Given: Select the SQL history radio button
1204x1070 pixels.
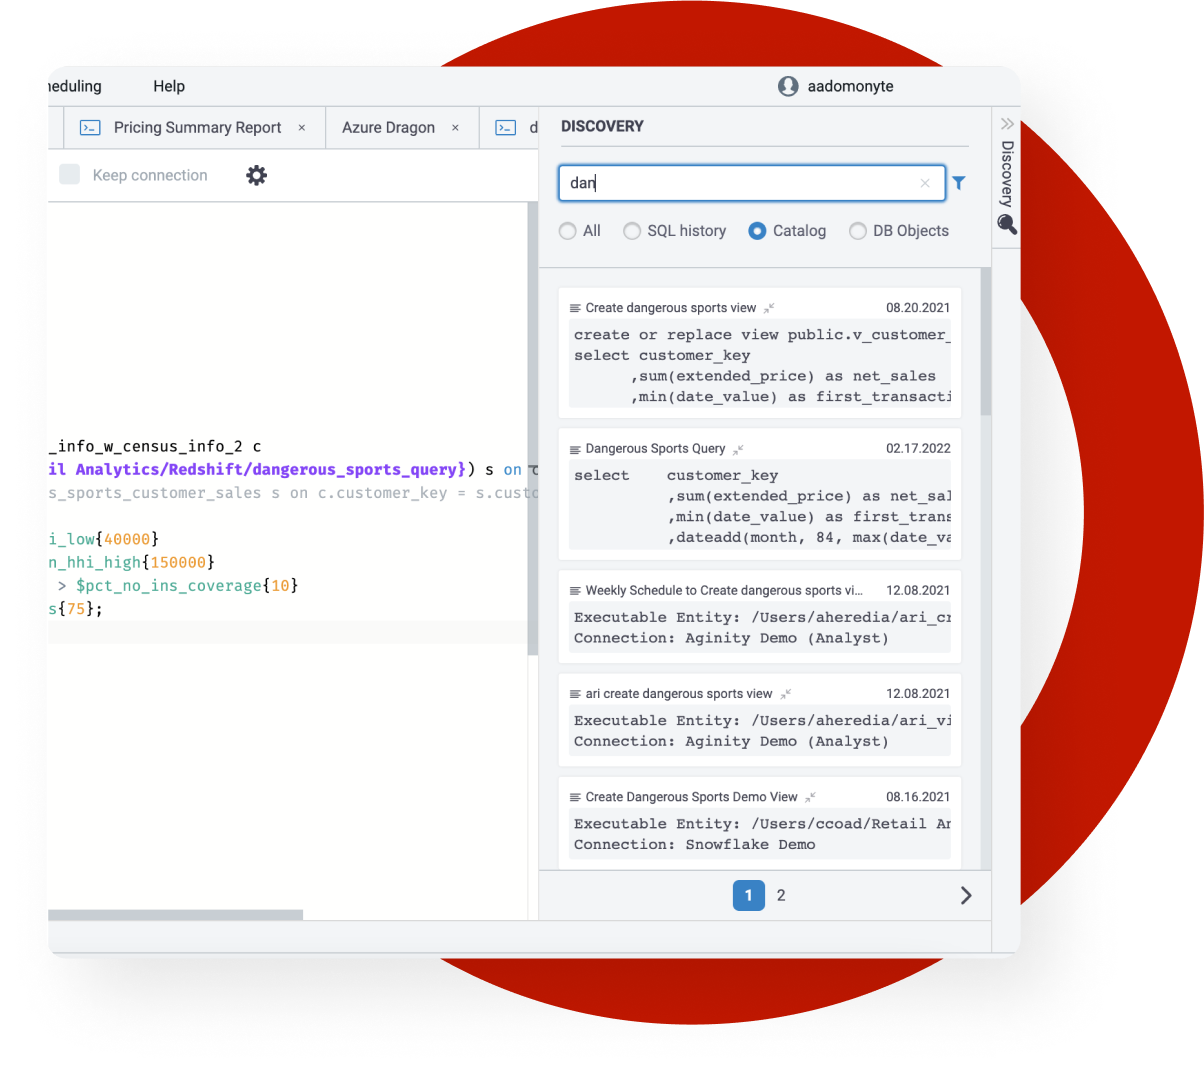Looking at the screenshot, I should point(632,231).
